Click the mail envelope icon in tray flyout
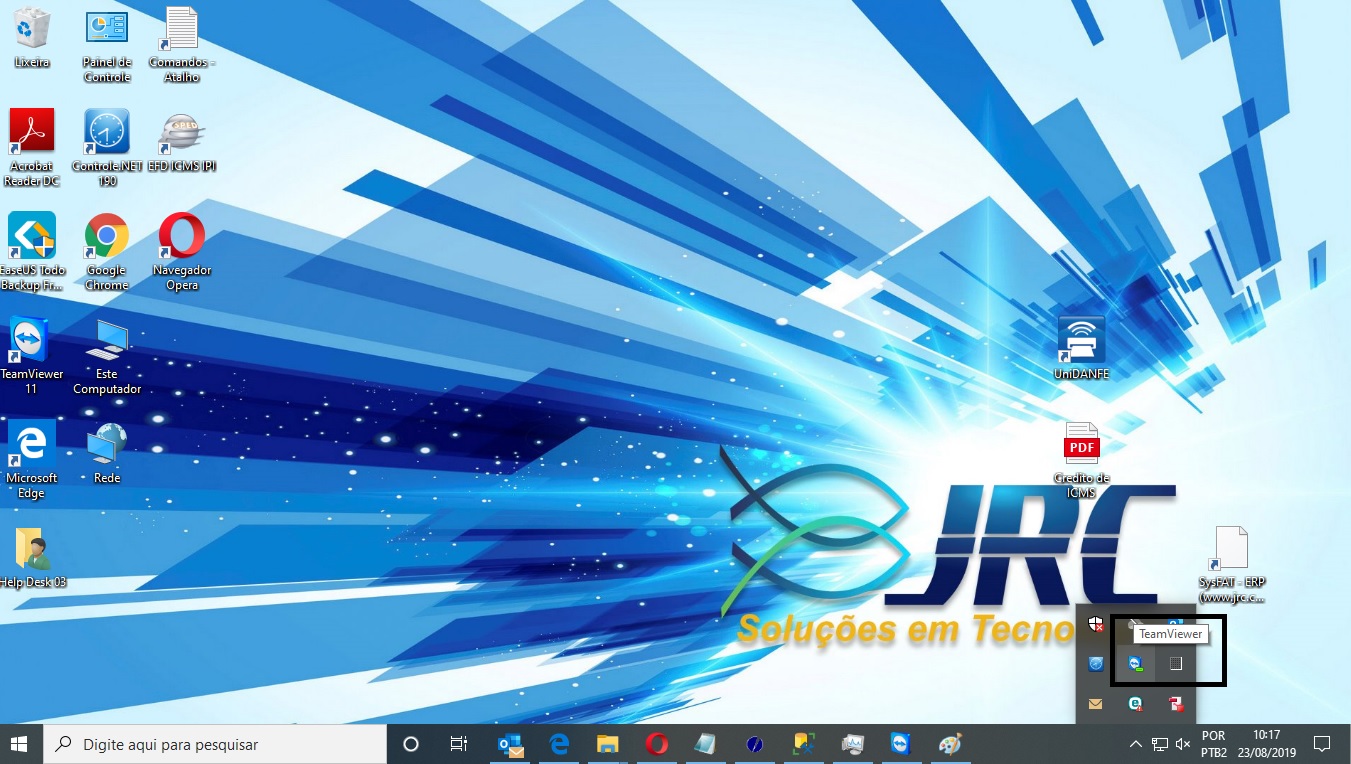The image size is (1351, 764). pos(1096,704)
